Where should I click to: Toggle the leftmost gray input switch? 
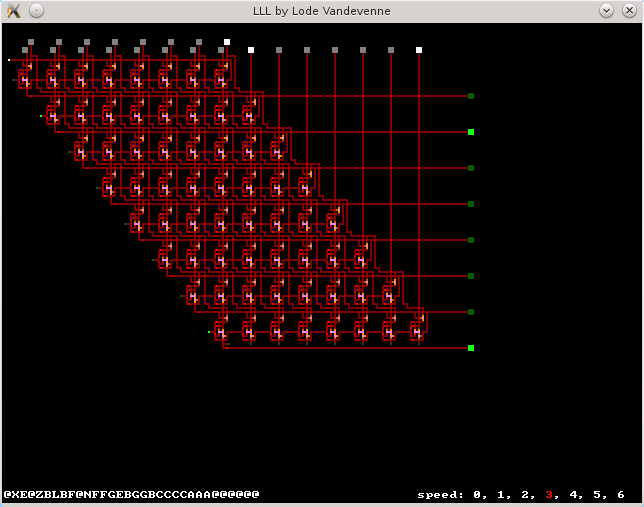click(31, 42)
